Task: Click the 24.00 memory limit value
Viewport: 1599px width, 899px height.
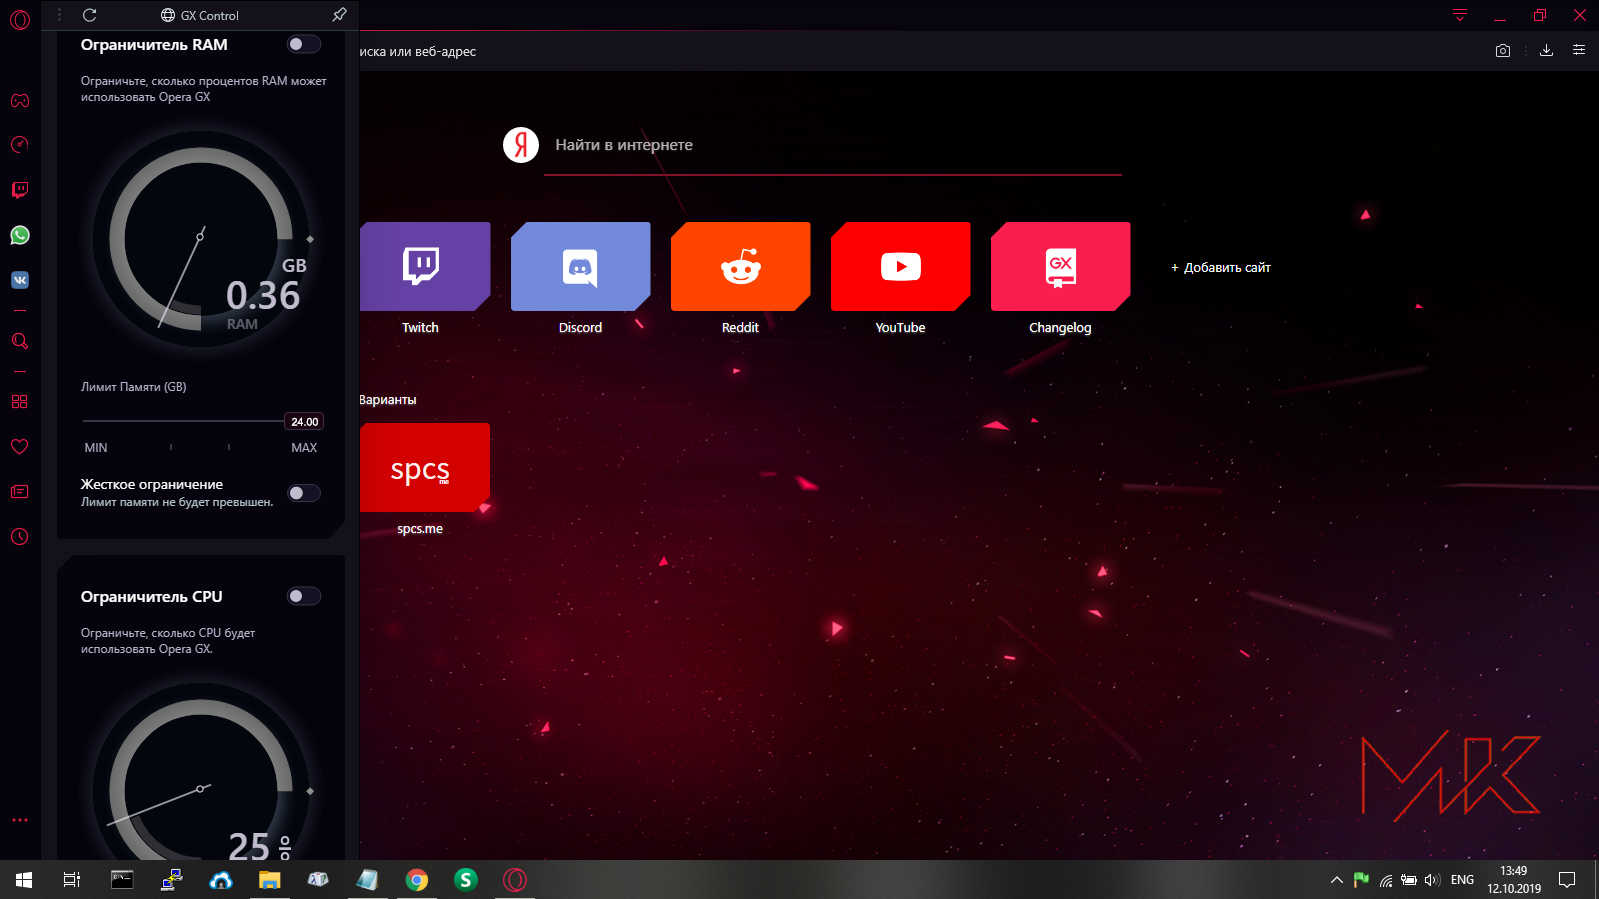Action: coord(304,421)
